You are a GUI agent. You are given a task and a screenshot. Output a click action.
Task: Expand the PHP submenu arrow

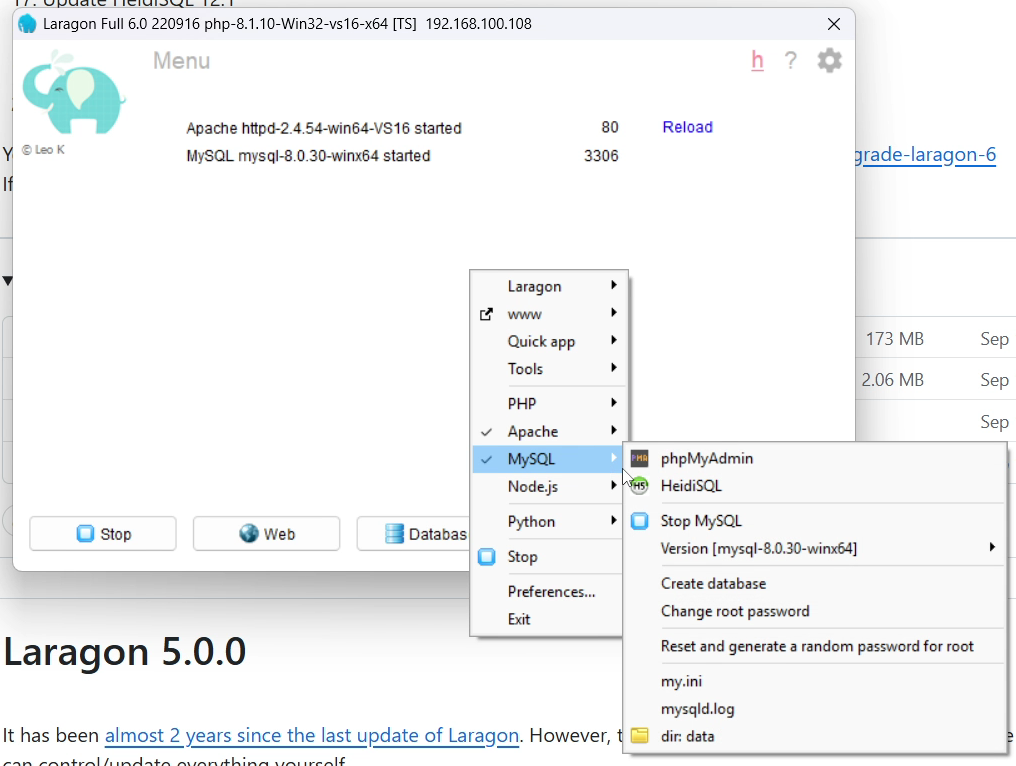tap(613, 403)
